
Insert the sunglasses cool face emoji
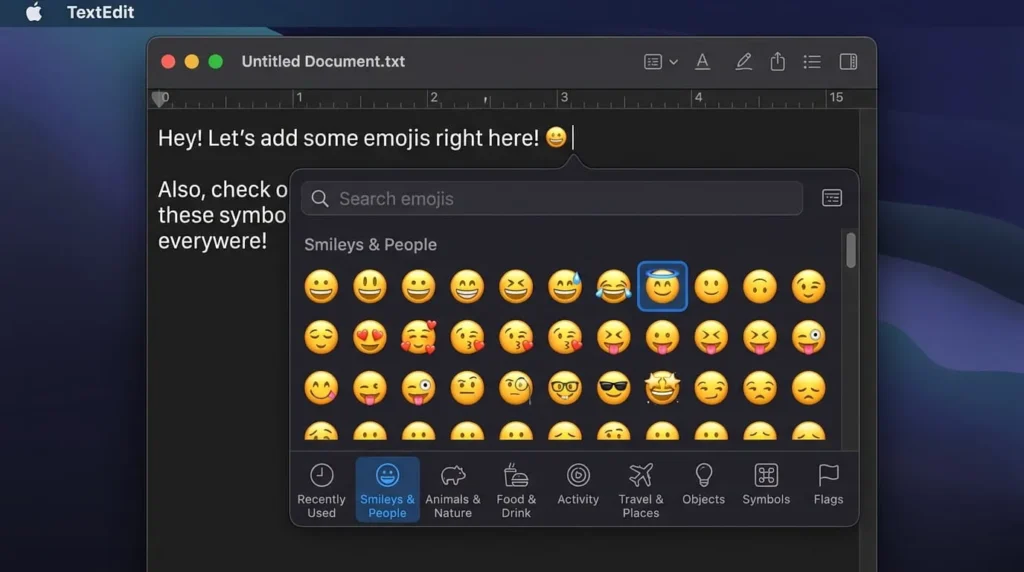[613, 388]
